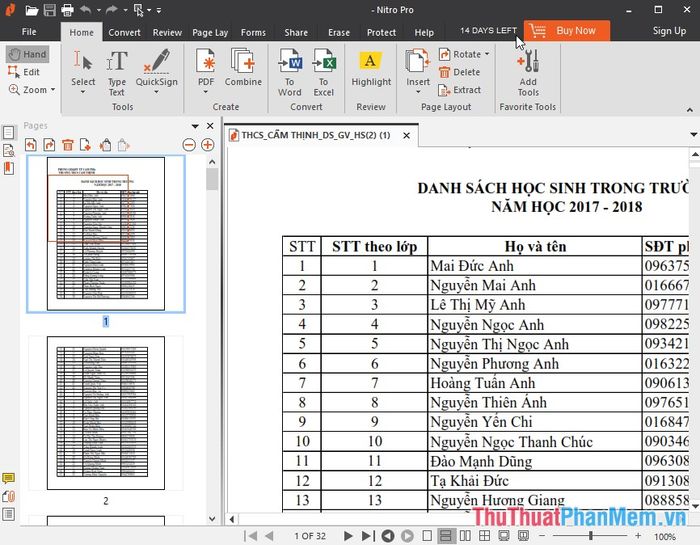Adjust the zoom slider handle

pyautogui.click(x=591, y=535)
